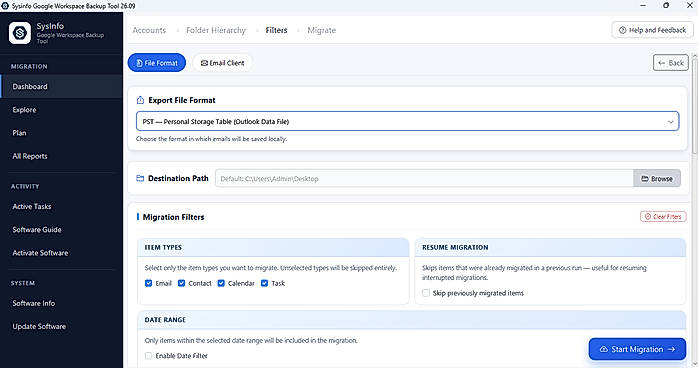
Task: Uncheck the Email item type
Action: [x=149, y=283]
